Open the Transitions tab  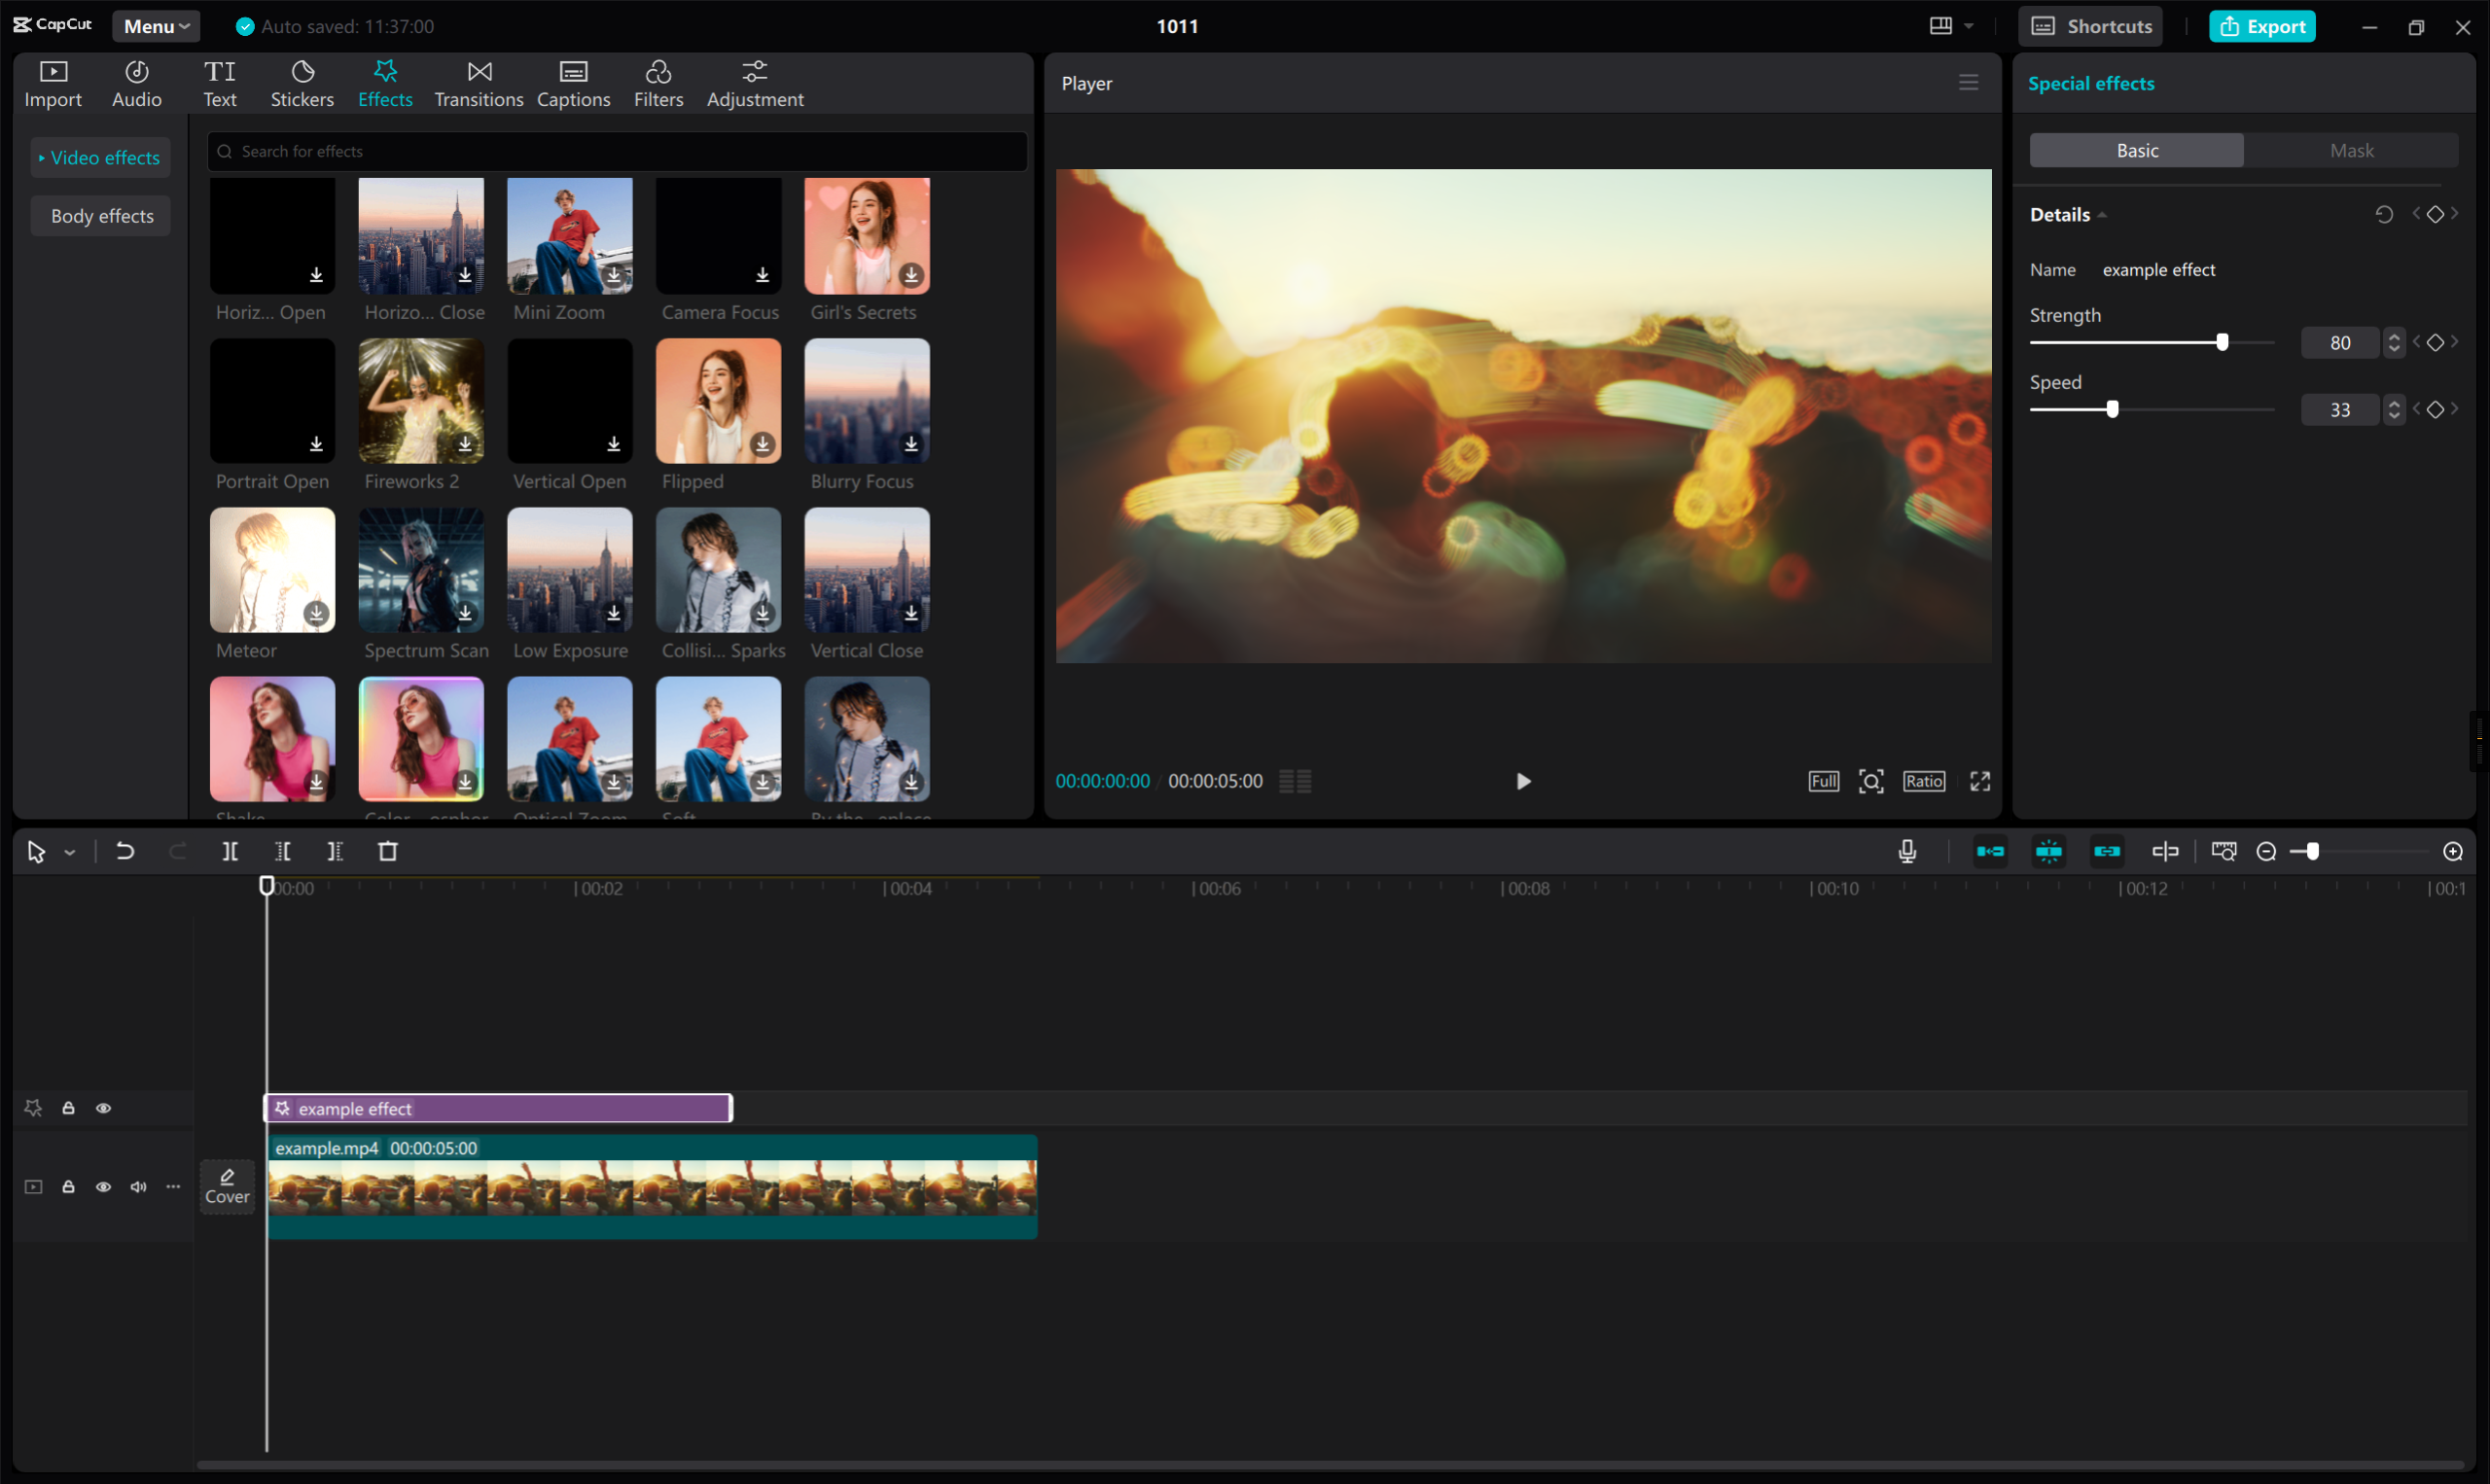(479, 84)
